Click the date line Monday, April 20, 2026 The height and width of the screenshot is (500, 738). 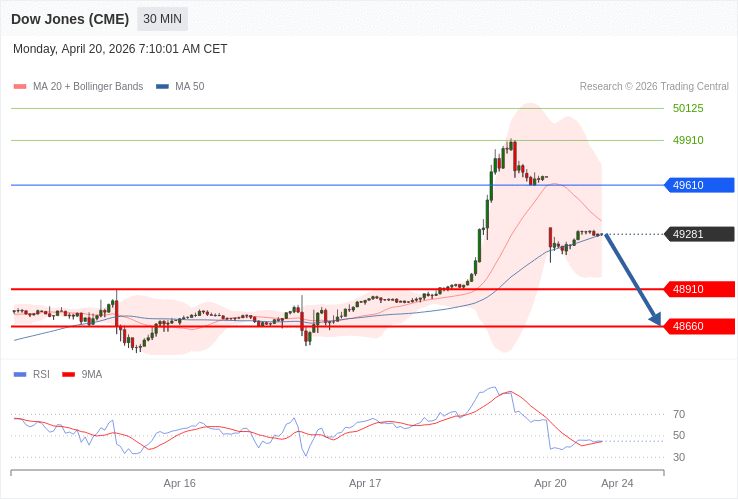pos(120,49)
